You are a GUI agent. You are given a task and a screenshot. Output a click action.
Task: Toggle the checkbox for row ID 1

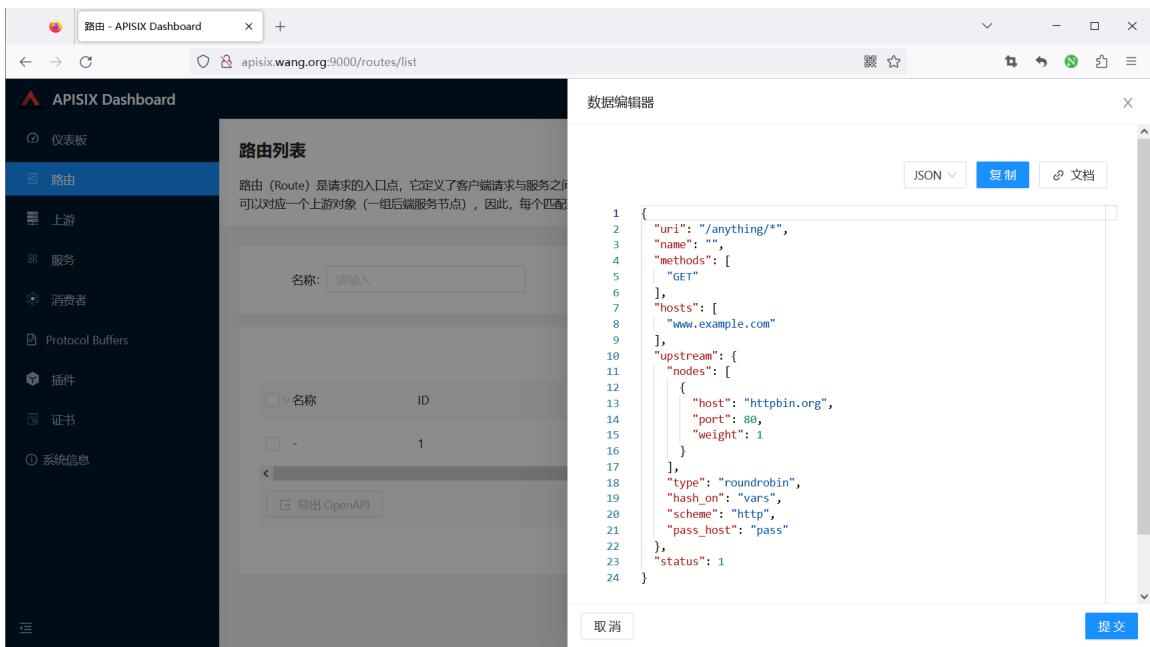(x=272, y=443)
